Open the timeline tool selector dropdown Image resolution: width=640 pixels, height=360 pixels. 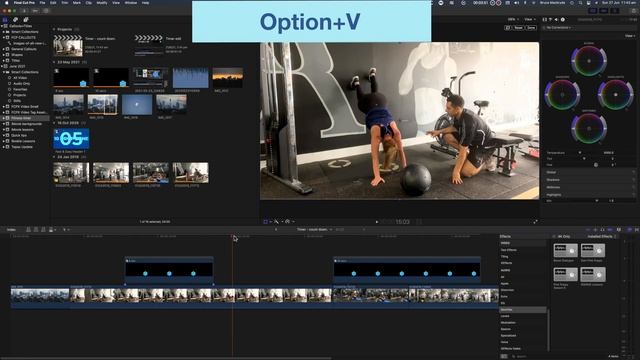65,229
